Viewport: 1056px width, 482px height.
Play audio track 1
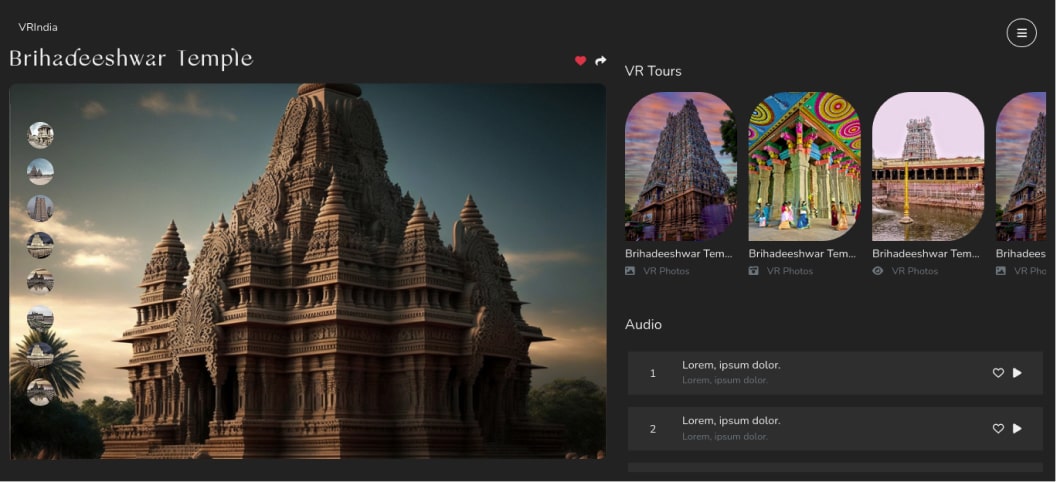point(1017,373)
